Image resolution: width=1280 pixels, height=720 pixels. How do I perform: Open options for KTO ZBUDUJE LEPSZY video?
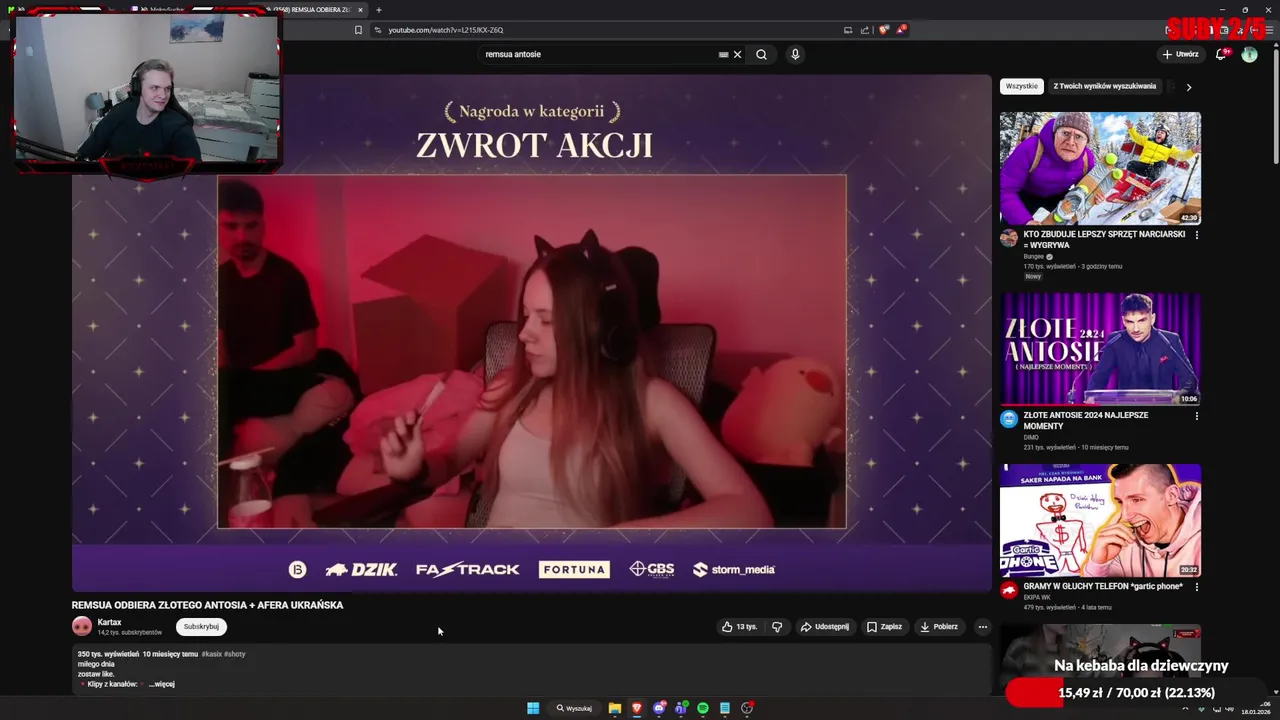[x=1196, y=235]
